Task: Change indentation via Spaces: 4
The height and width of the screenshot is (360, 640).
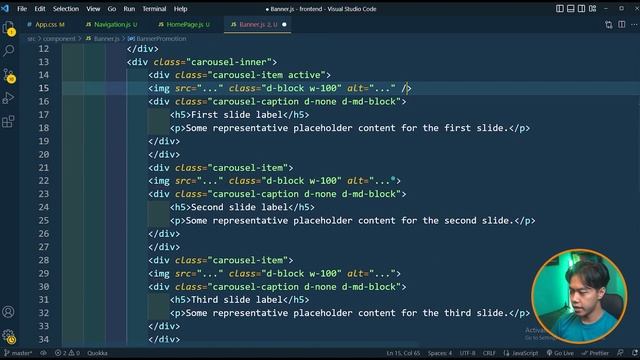Action: 440,353
